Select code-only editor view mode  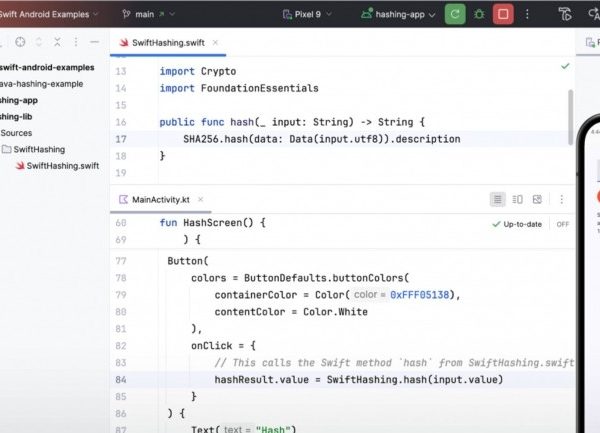pos(497,199)
